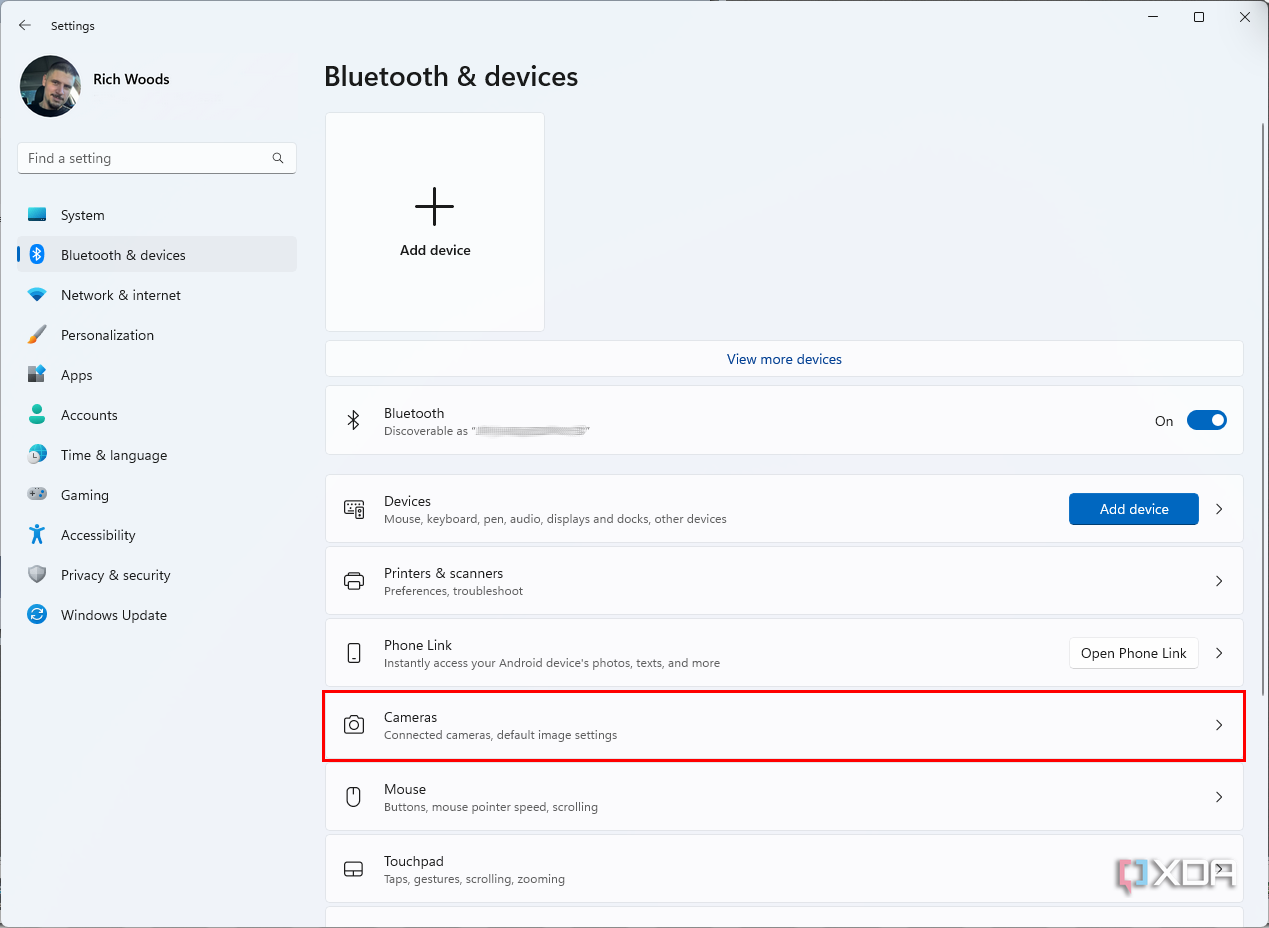Click the Gaming controller icon

[x=37, y=494]
